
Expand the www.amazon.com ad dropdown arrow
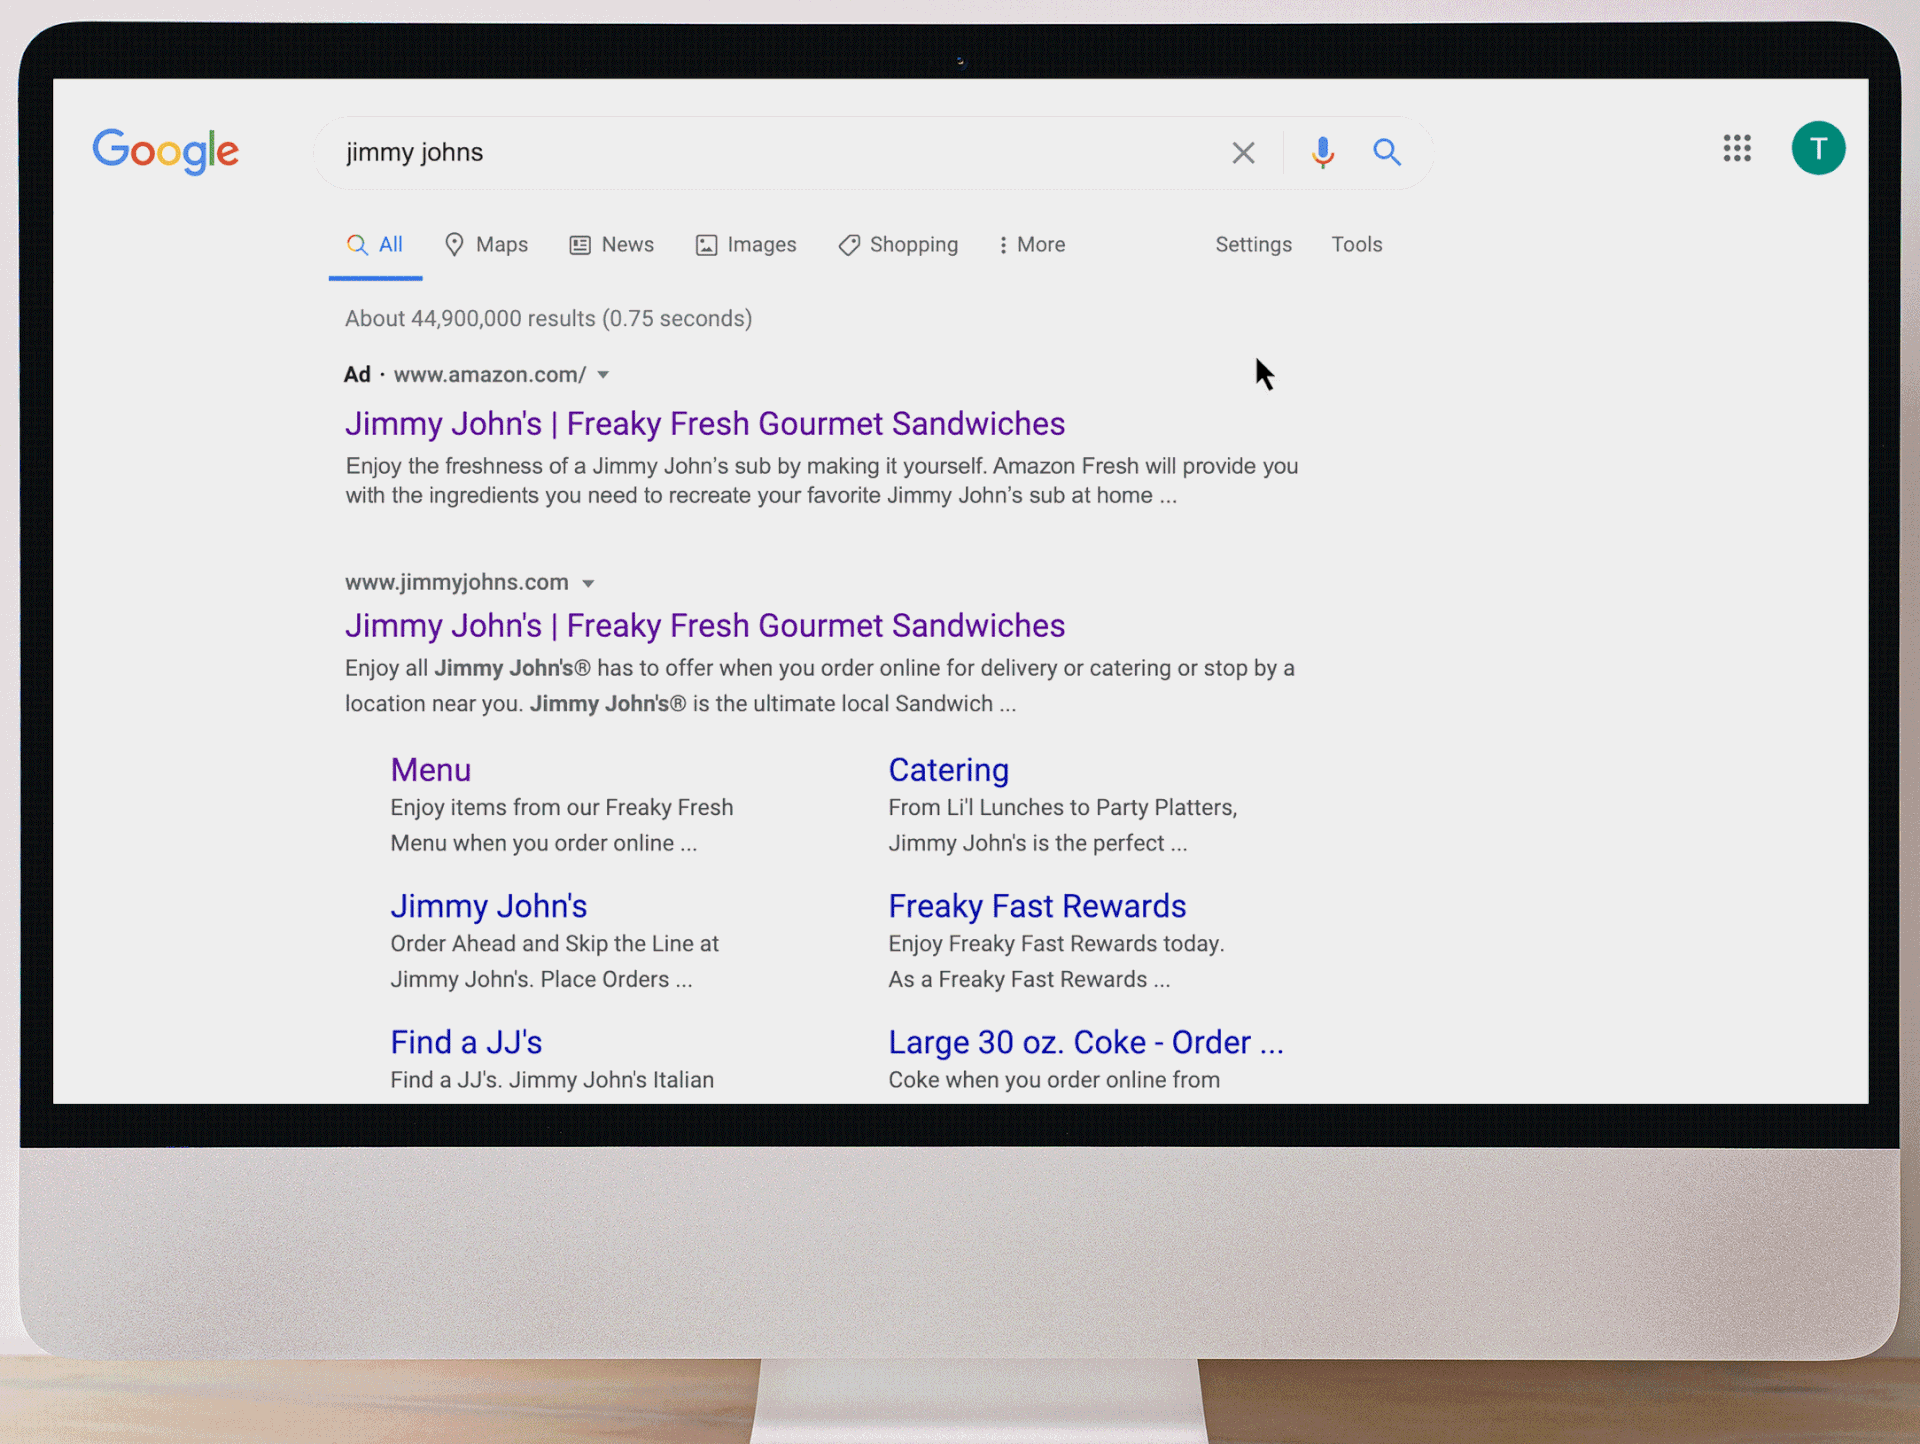click(603, 375)
